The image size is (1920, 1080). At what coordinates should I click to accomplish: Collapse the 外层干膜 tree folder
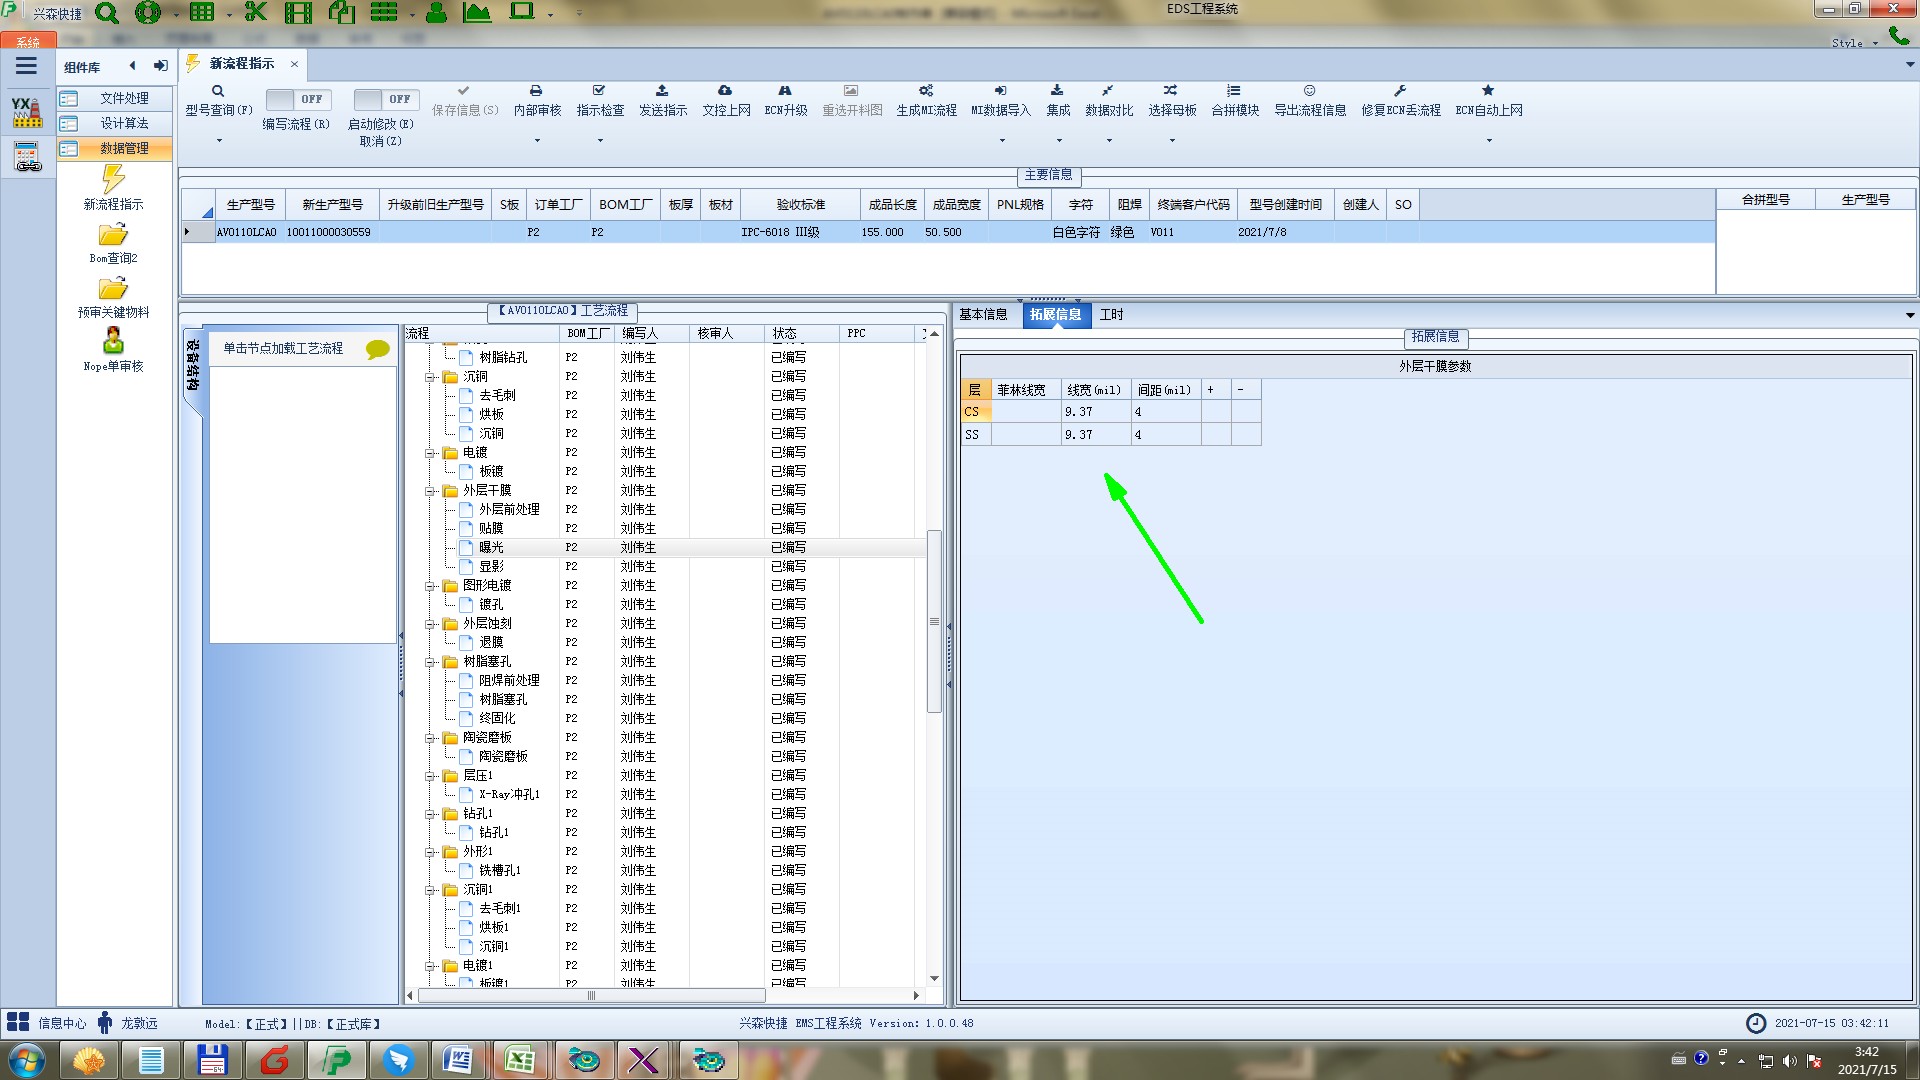click(431, 491)
